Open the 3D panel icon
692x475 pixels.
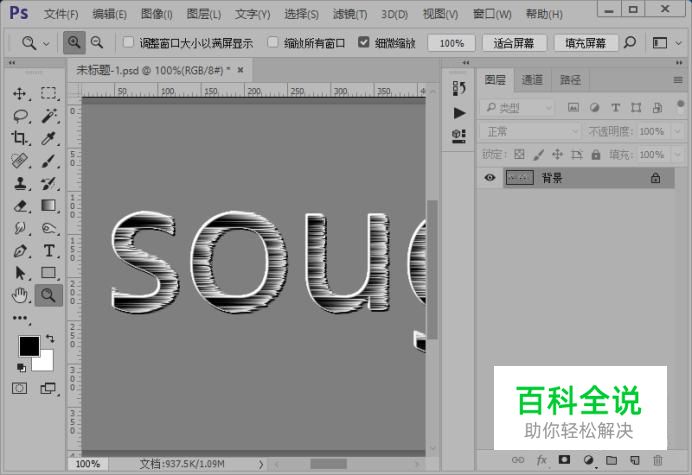point(459,136)
